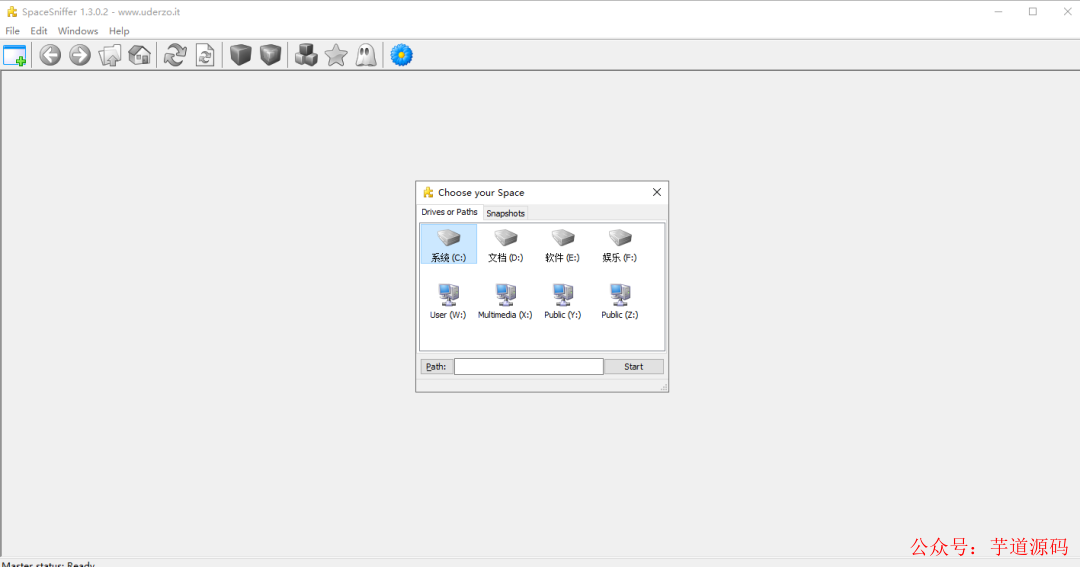
Task: Click the two-arrows refresh scan icon
Action: pyautogui.click(x=175, y=55)
